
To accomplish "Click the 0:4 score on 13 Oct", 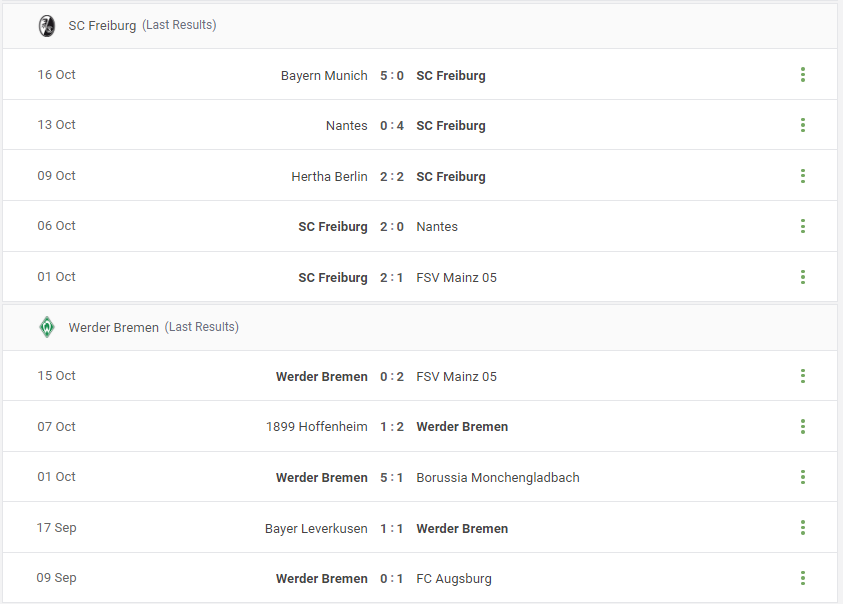I will tap(392, 126).
